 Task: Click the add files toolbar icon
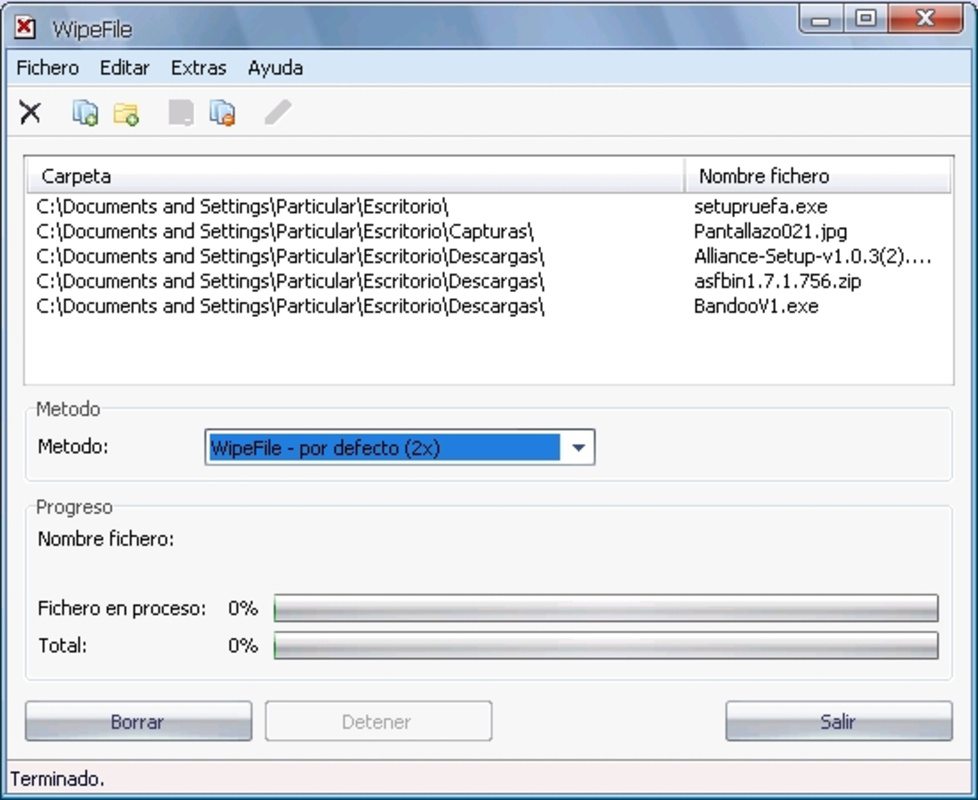tap(85, 113)
